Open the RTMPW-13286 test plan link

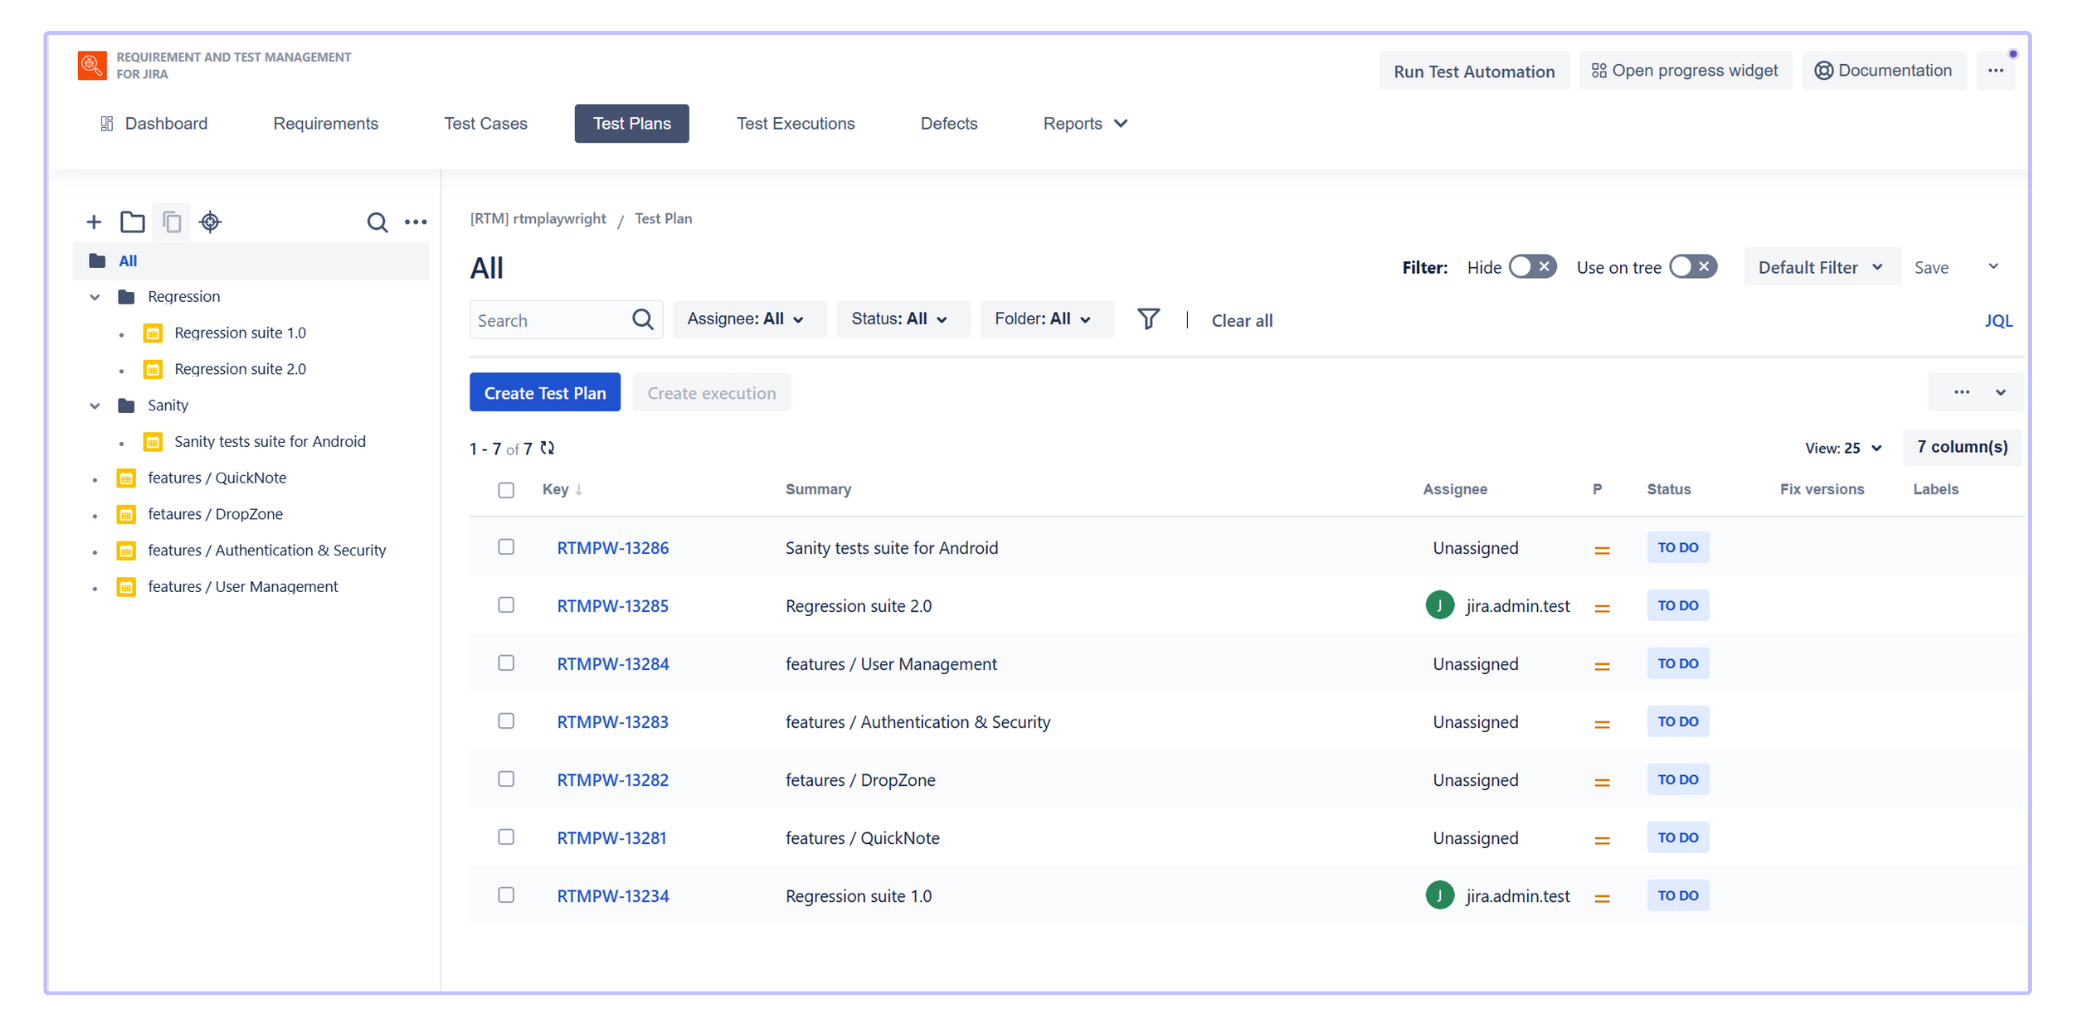click(x=612, y=547)
